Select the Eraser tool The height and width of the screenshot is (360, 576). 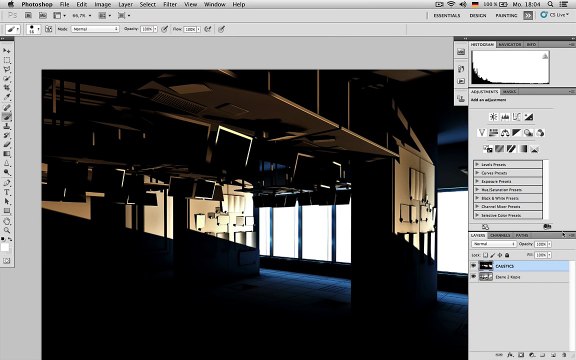click(7, 144)
